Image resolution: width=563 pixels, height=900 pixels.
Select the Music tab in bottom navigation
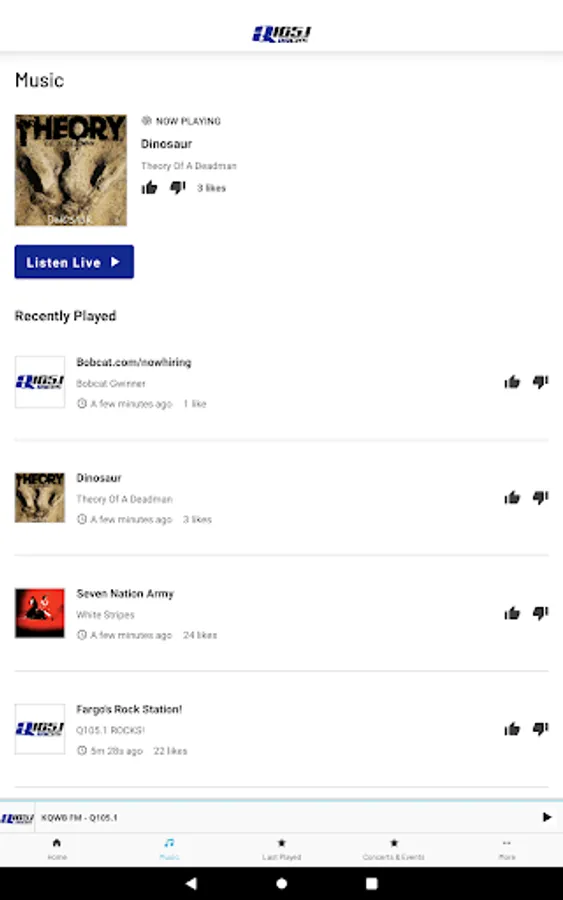pos(169,849)
